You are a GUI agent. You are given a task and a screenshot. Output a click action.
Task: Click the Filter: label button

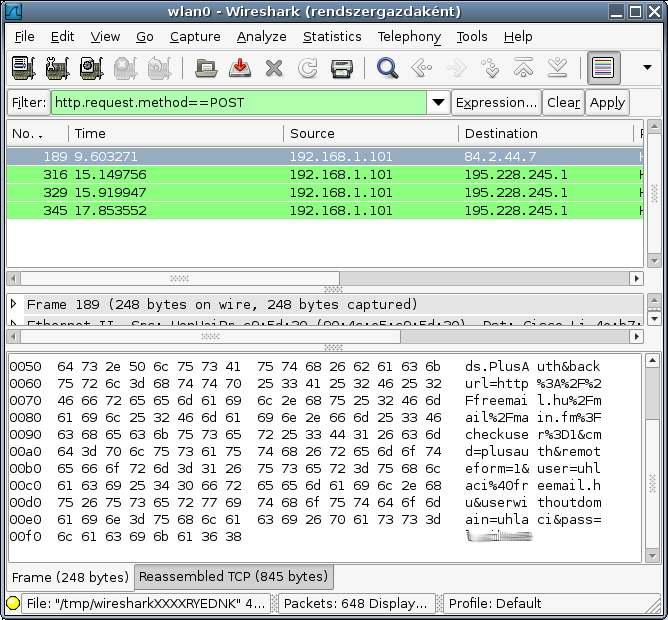click(x=28, y=102)
